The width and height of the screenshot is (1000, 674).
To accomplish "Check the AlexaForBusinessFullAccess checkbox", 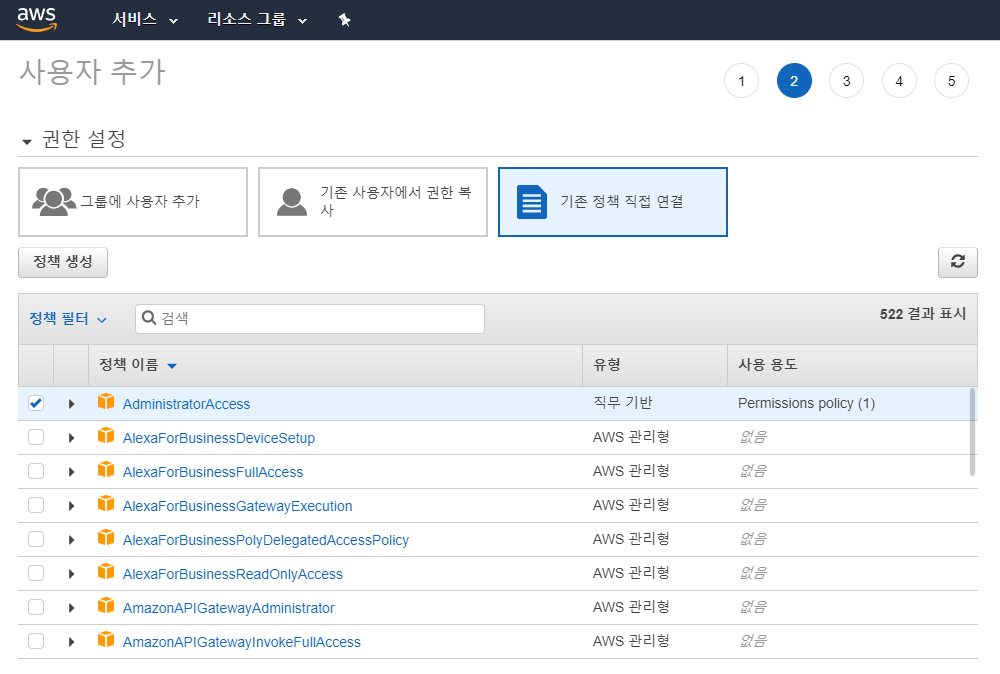I will [x=36, y=471].
